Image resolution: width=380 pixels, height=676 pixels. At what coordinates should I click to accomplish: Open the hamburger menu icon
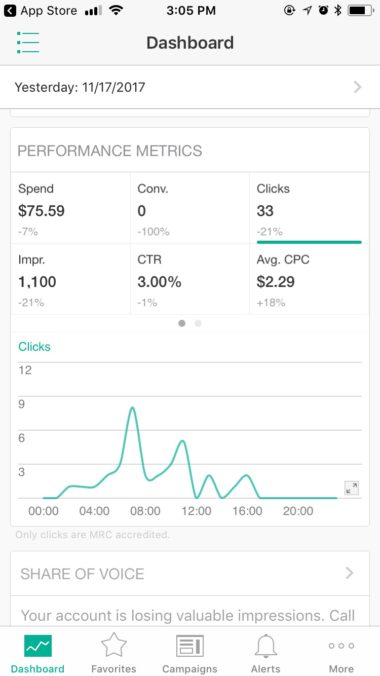tap(28, 43)
